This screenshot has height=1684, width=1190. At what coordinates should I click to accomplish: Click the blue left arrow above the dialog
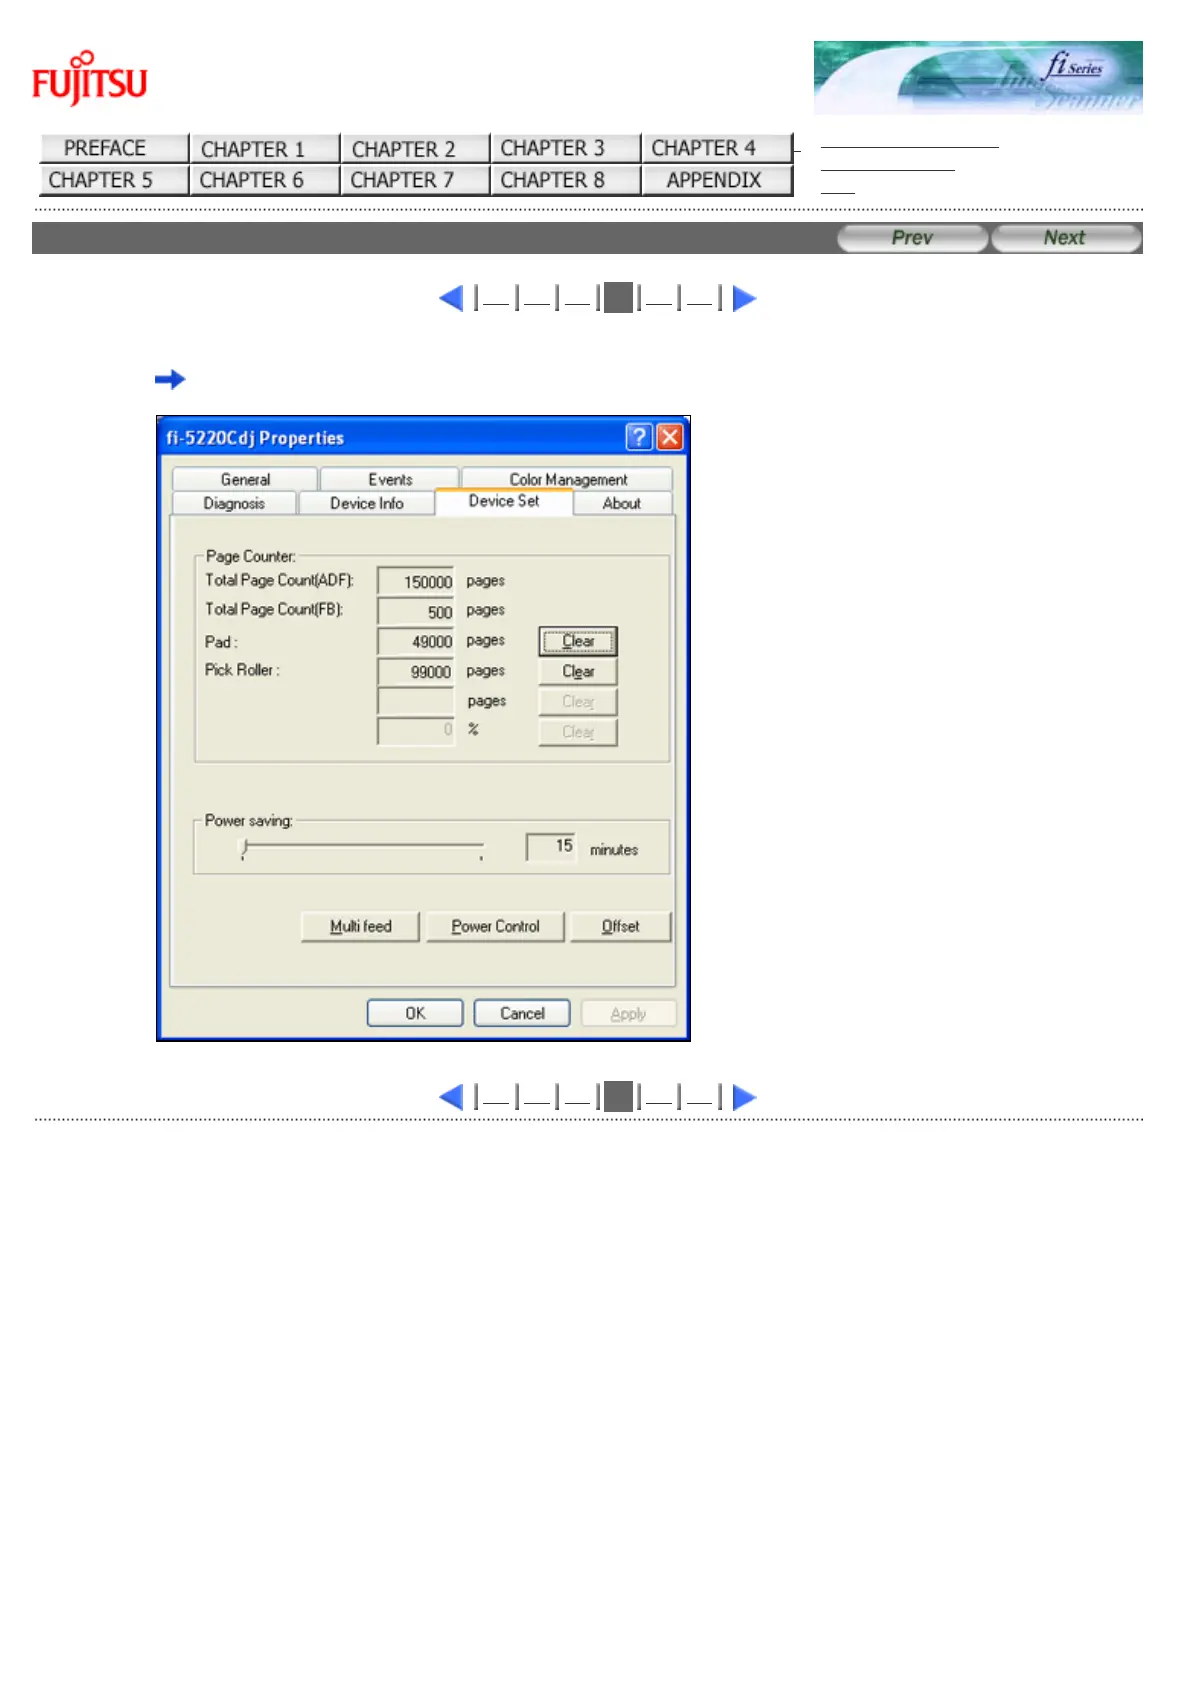tap(451, 298)
